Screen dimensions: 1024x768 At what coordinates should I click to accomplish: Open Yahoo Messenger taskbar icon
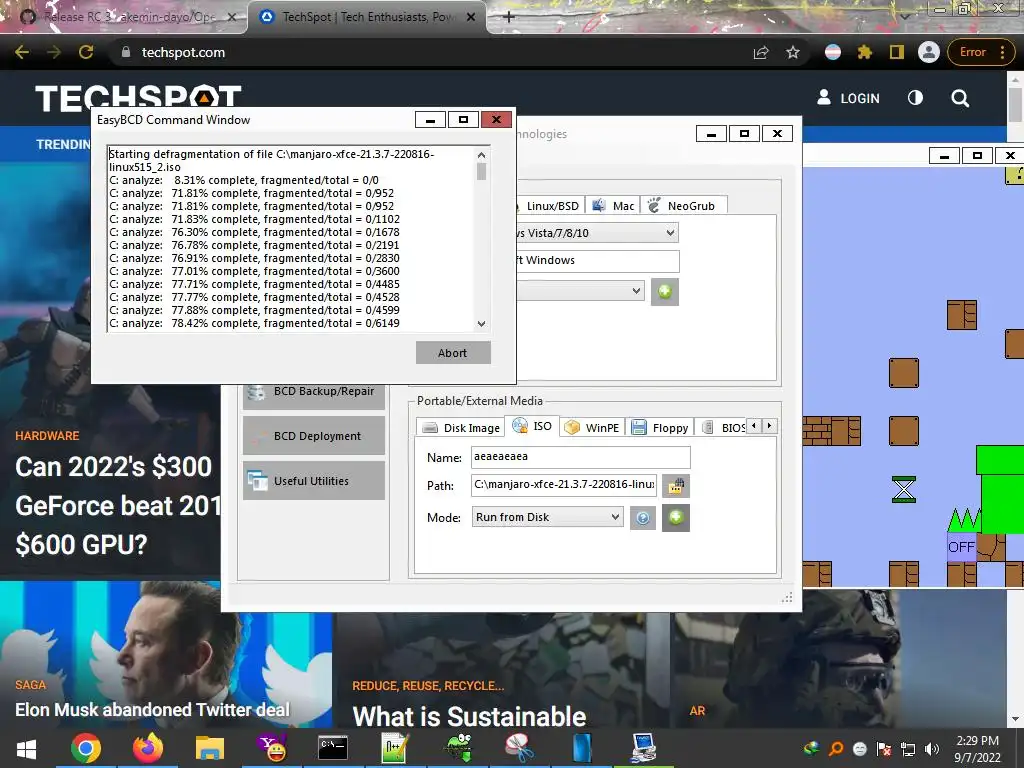coord(272,748)
